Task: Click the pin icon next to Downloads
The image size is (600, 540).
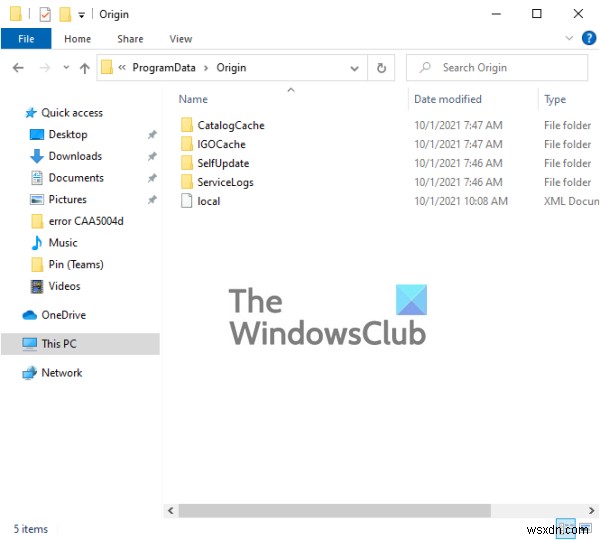Action: [x=152, y=156]
